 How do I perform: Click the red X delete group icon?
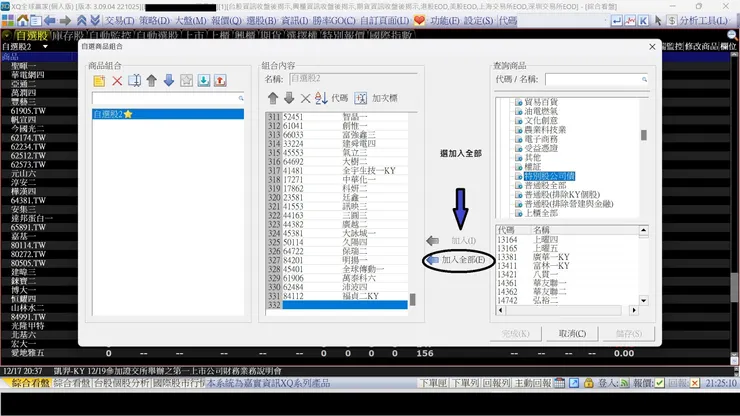point(117,81)
